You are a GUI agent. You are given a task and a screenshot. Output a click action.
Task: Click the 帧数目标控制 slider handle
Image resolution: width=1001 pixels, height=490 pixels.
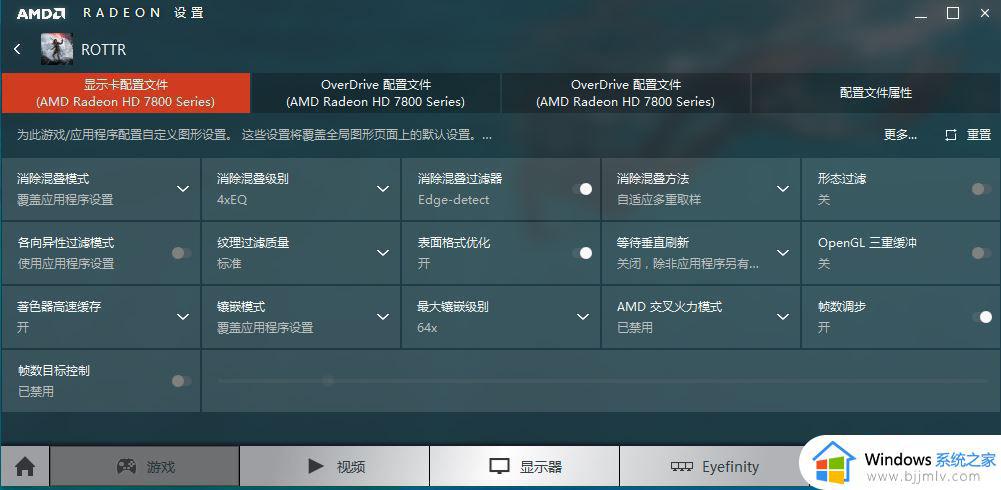[x=328, y=381]
